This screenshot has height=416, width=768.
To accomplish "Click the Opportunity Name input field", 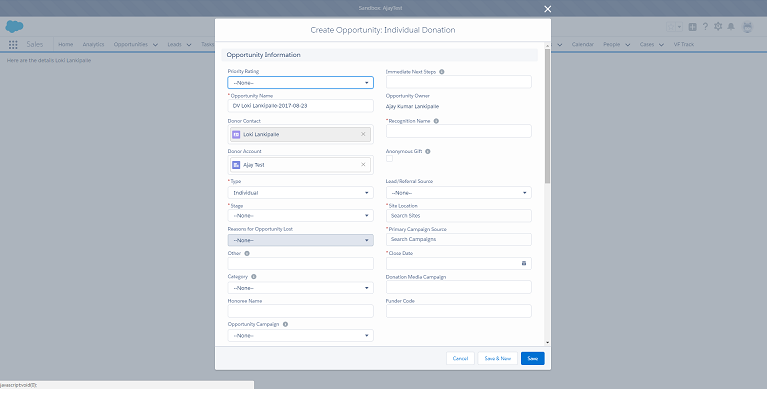I will [x=300, y=106].
